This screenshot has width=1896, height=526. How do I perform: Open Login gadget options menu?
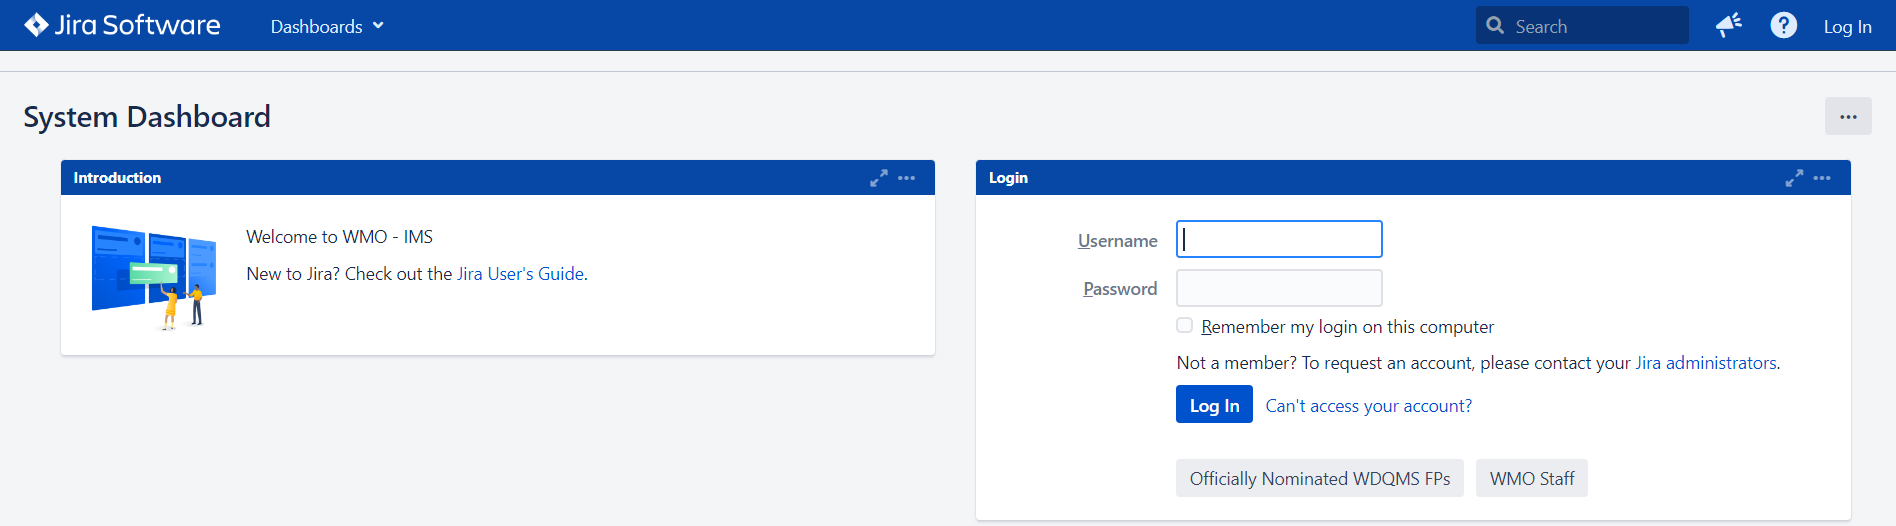pyautogui.click(x=1822, y=178)
